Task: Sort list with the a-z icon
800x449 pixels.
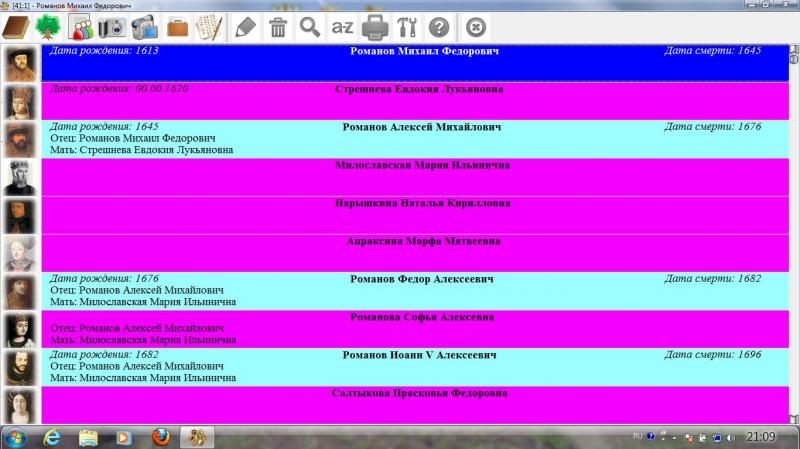Action: [x=342, y=27]
